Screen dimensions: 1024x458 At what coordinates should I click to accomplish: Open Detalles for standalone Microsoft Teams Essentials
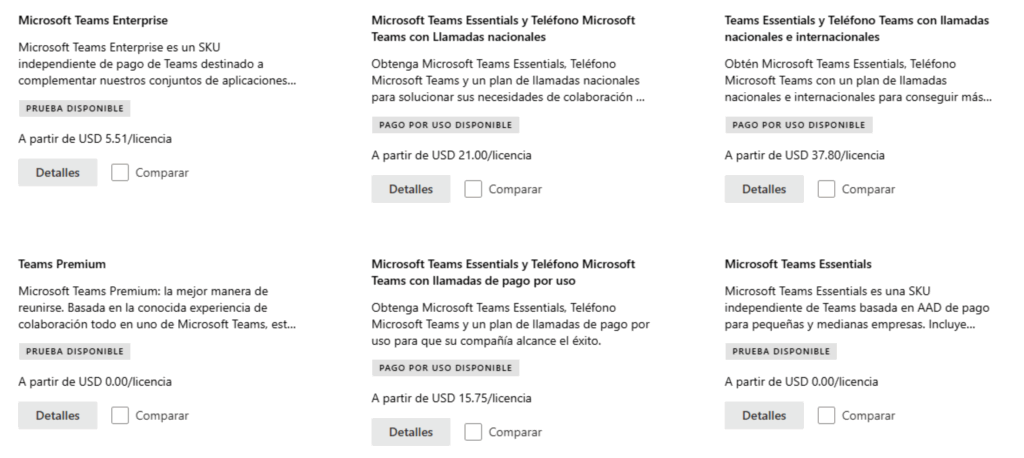tap(764, 415)
